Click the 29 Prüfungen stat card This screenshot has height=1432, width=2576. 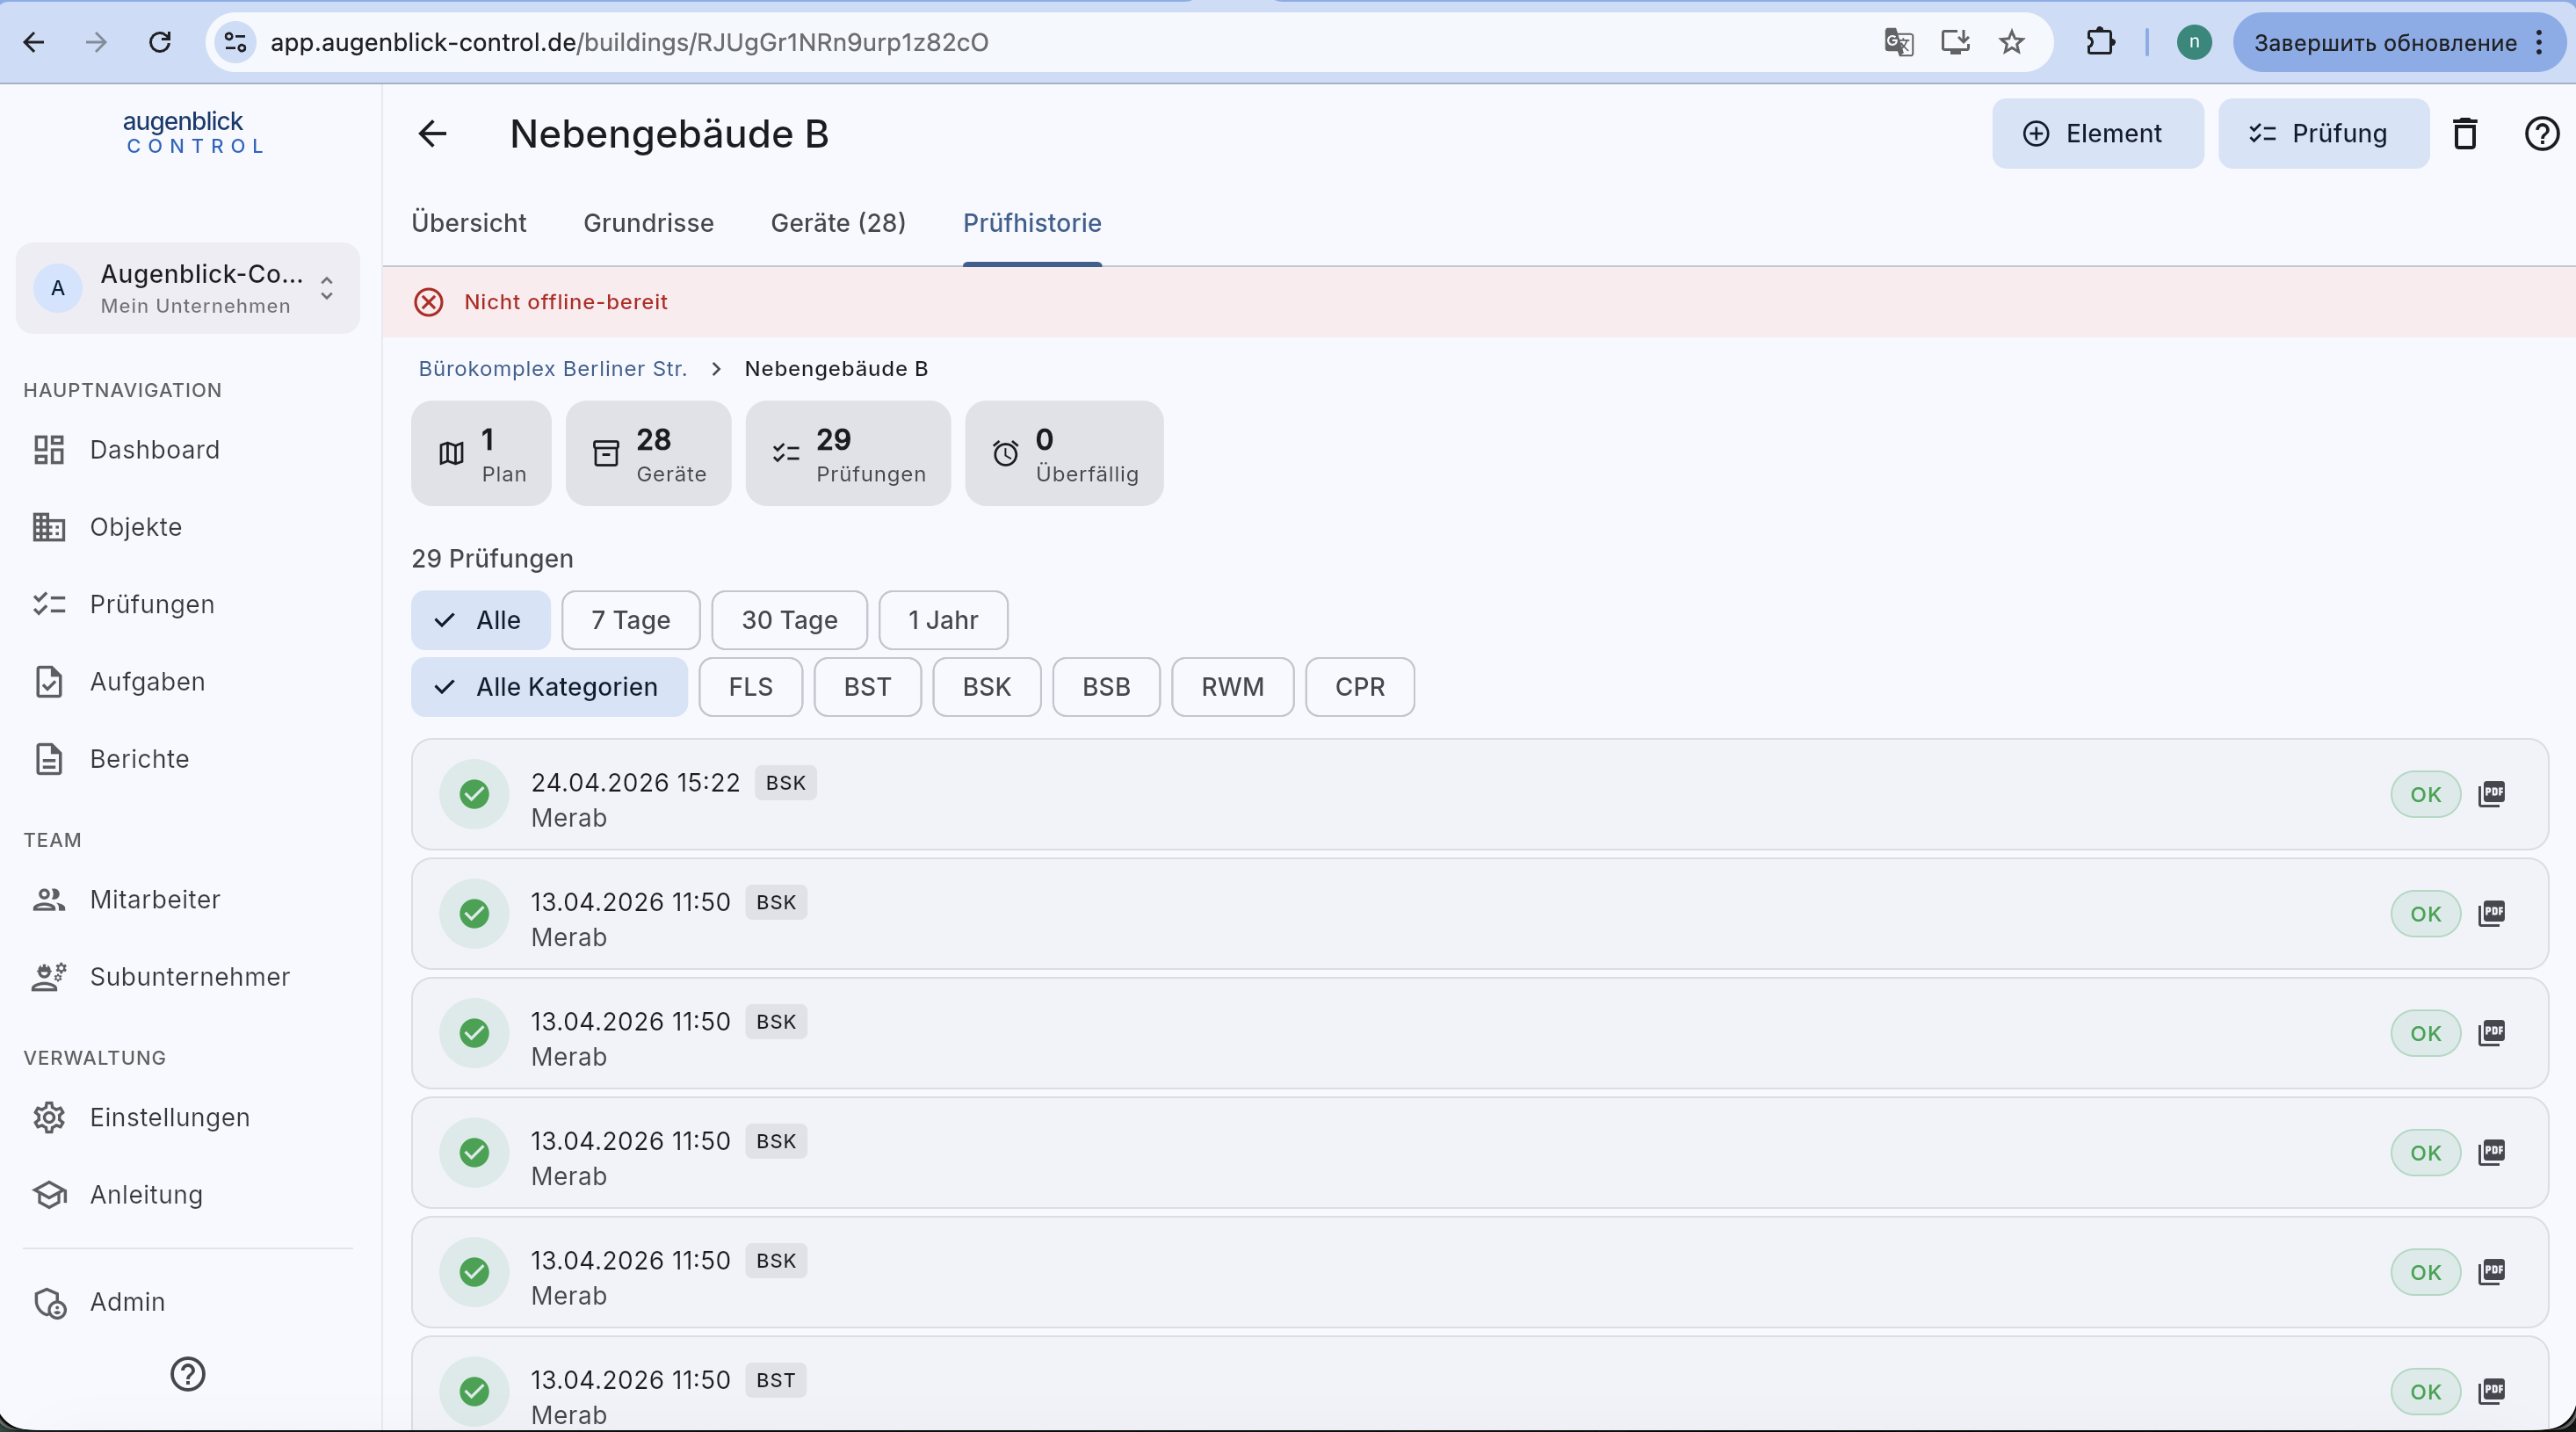coord(848,453)
